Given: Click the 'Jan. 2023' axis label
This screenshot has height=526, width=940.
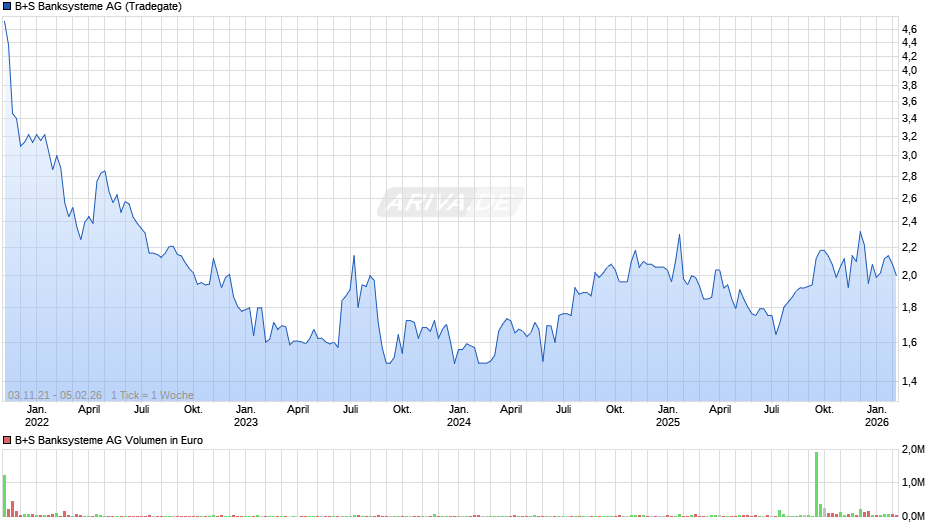Looking at the screenshot, I should (246, 416).
